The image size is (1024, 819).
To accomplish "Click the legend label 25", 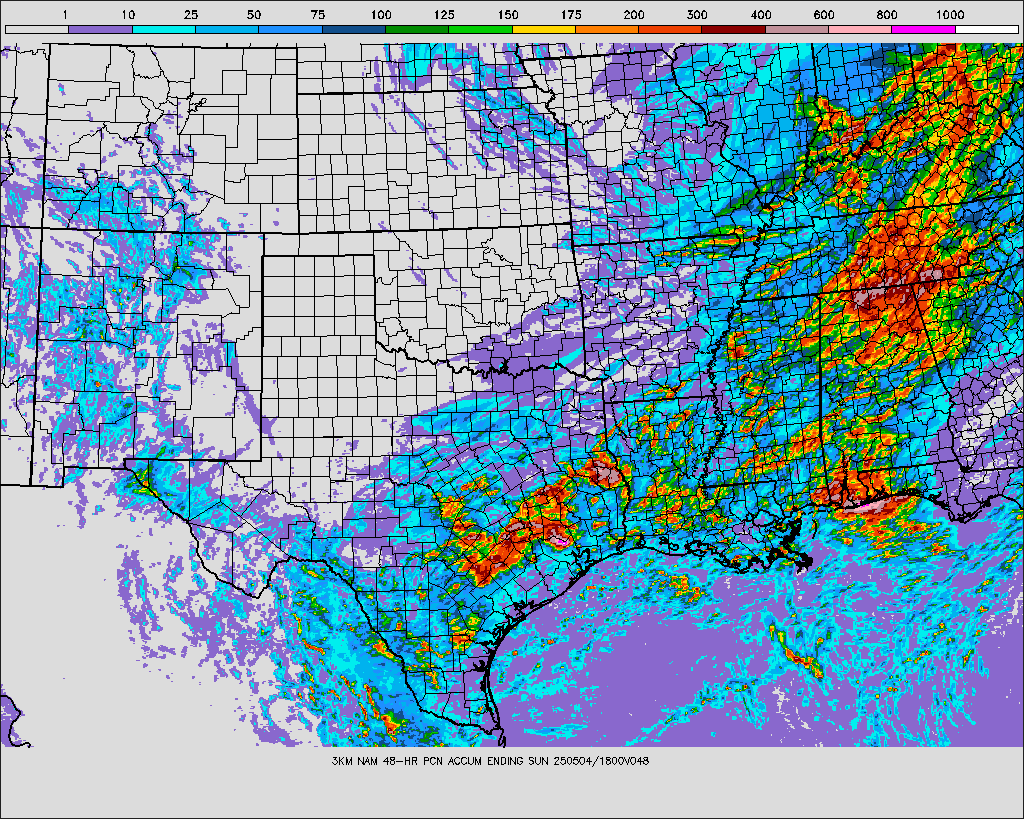I will [191, 14].
